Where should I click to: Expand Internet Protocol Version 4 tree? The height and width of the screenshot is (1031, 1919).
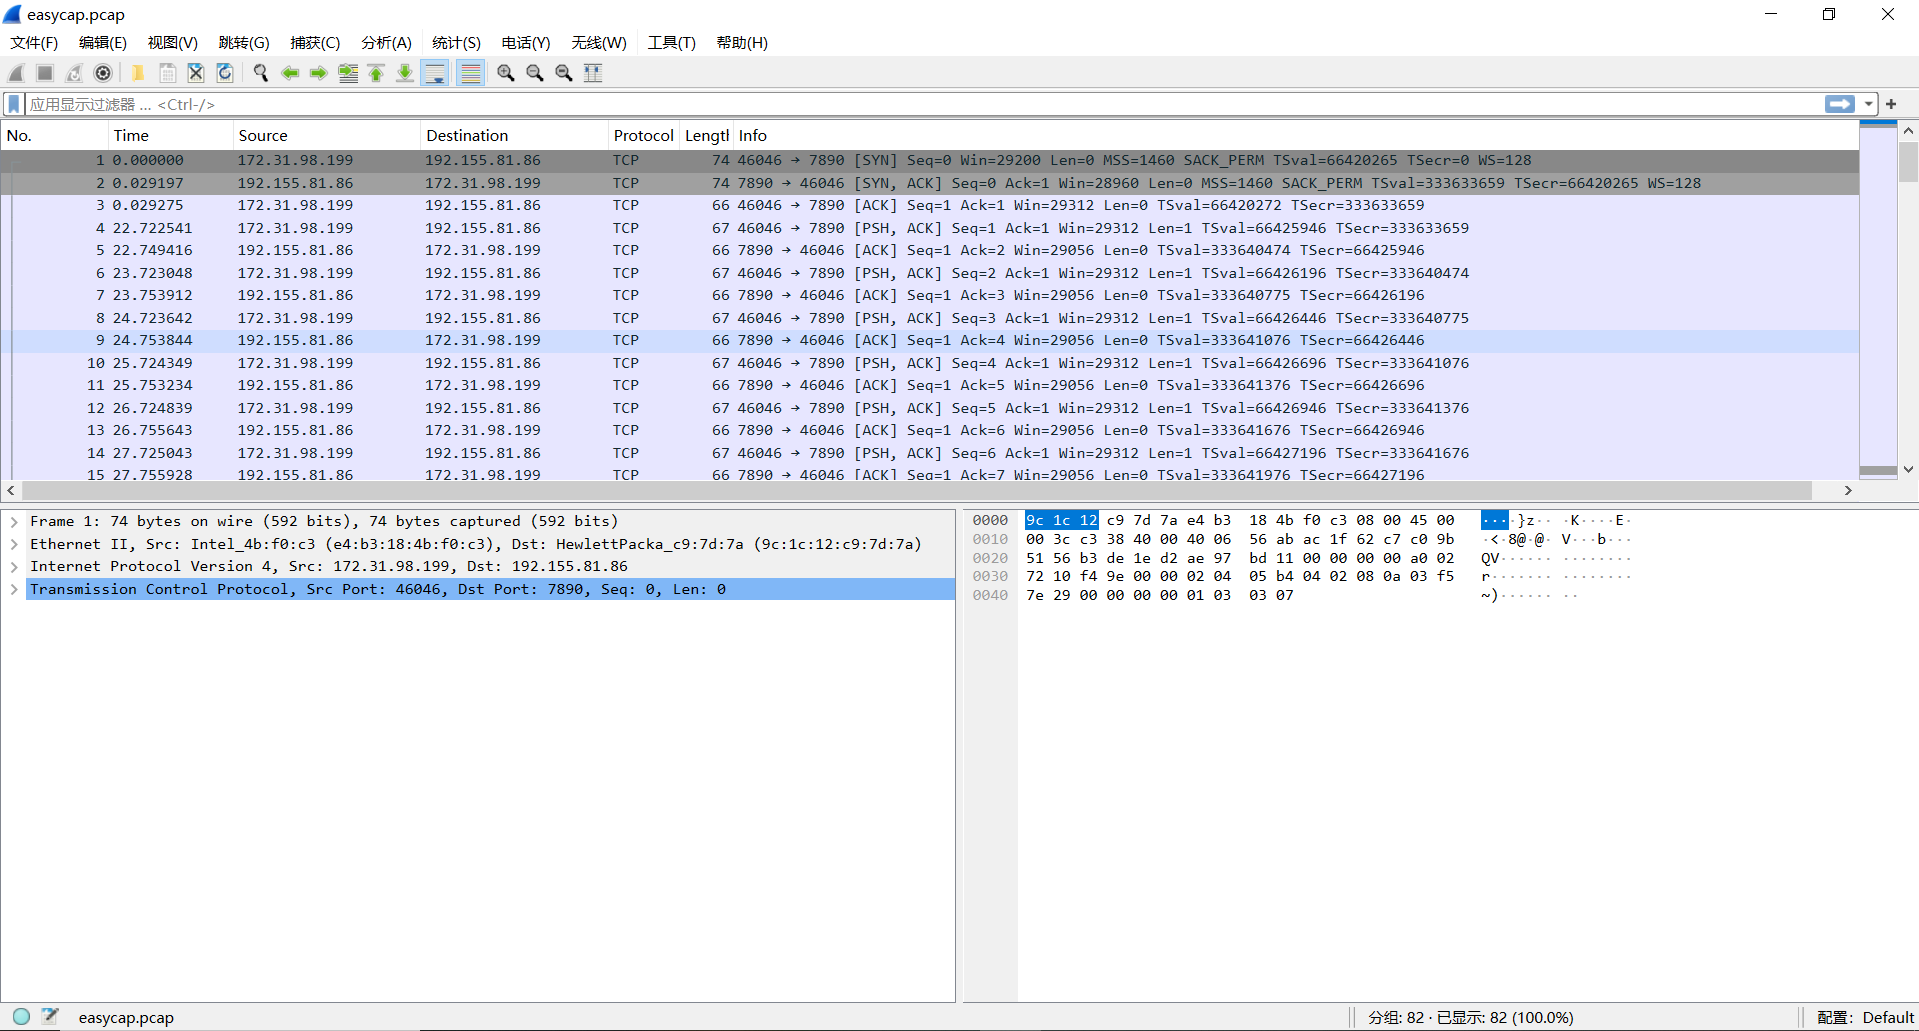(14, 566)
